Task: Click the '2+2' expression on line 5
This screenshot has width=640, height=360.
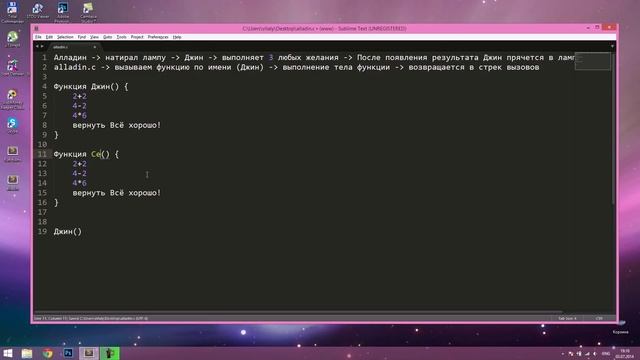Action: (x=80, y=96)
